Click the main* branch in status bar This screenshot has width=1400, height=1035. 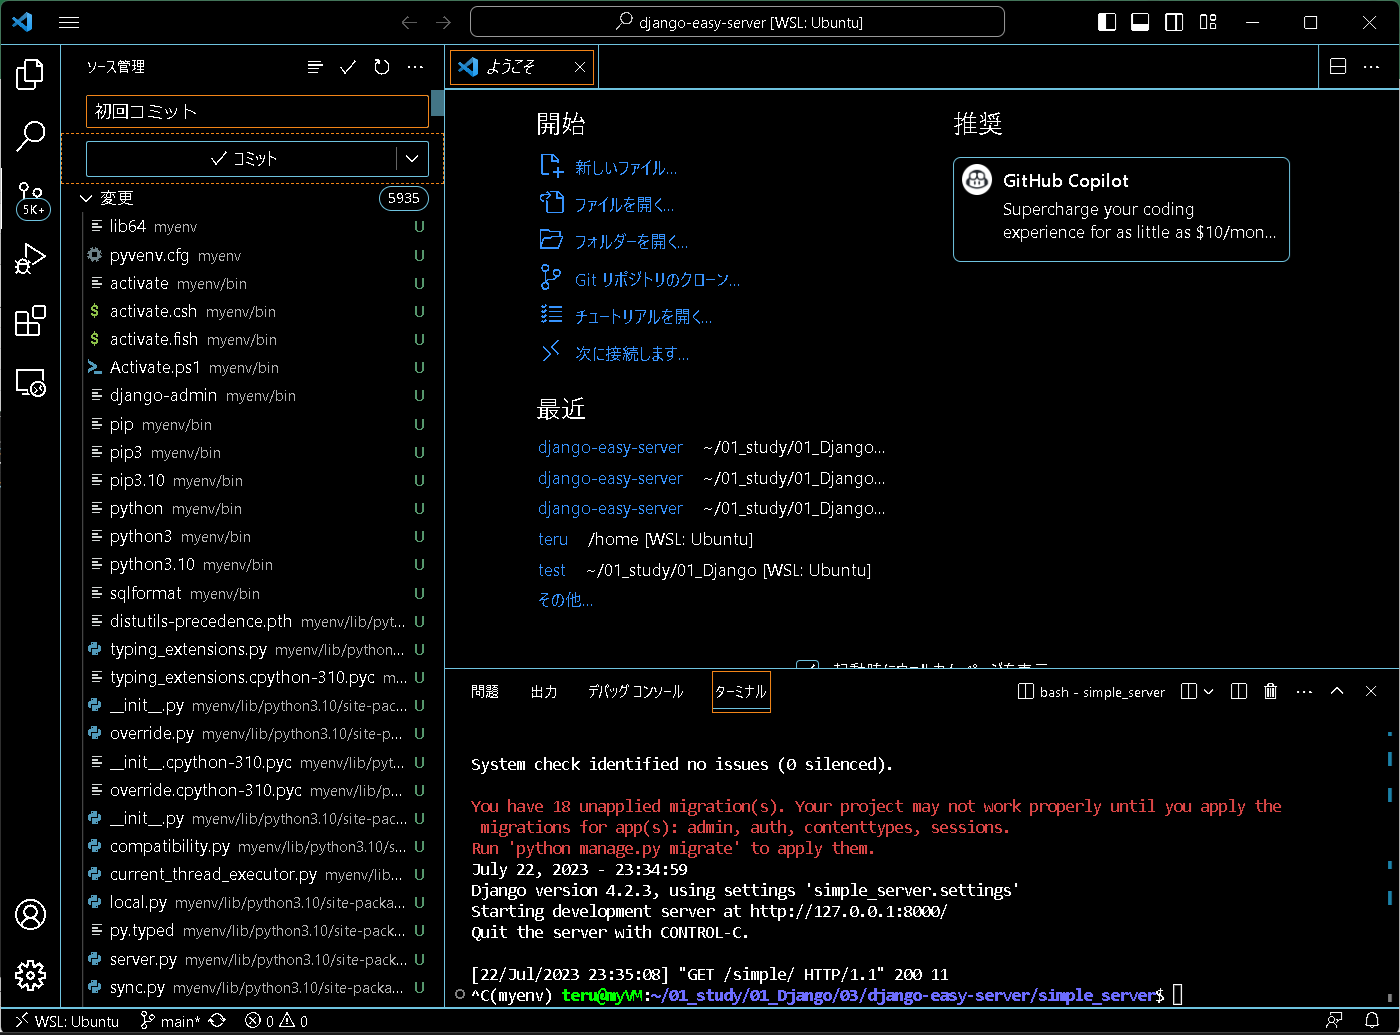(x=170, y=1021)
